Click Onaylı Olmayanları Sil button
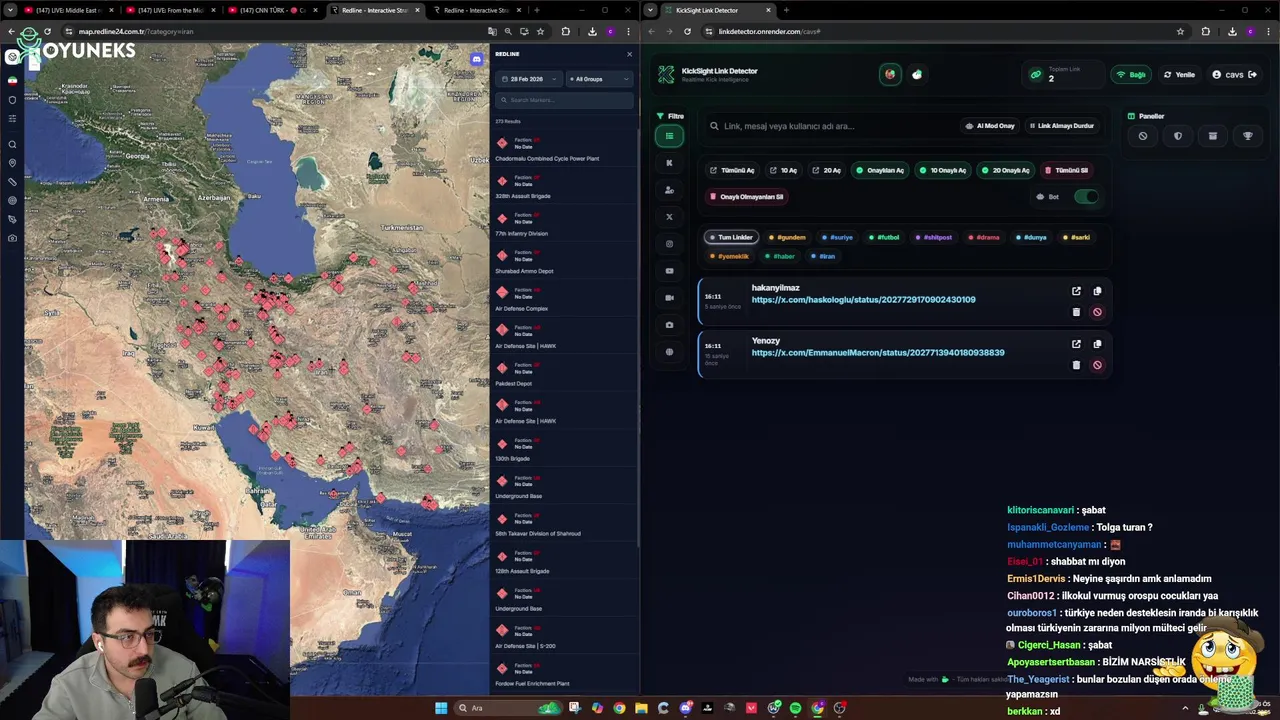 pos(746,197)
